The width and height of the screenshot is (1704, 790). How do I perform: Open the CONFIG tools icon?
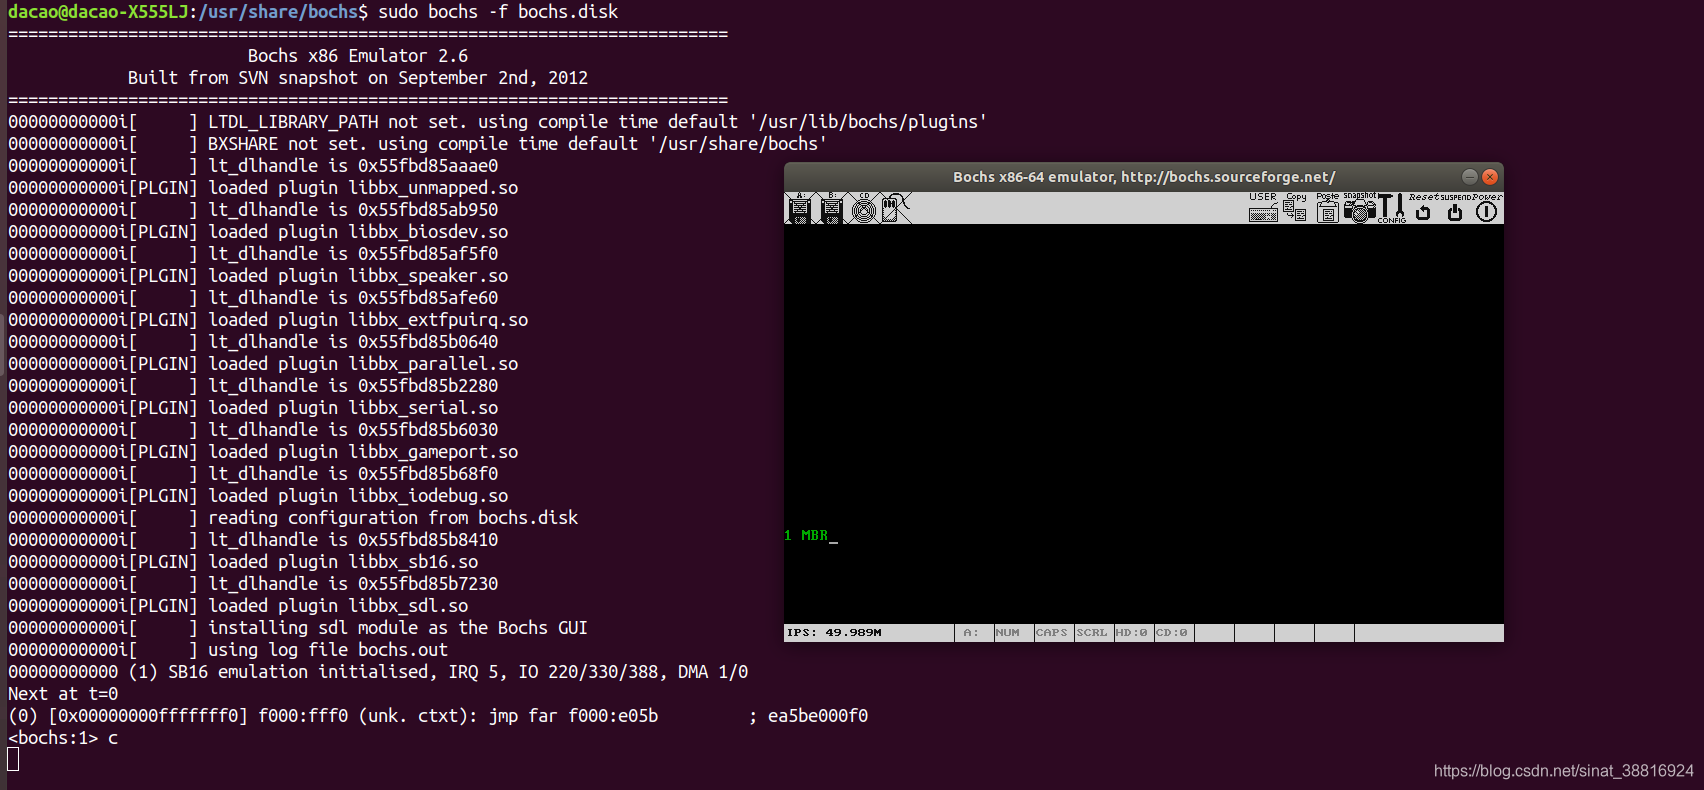point(1392,208)
